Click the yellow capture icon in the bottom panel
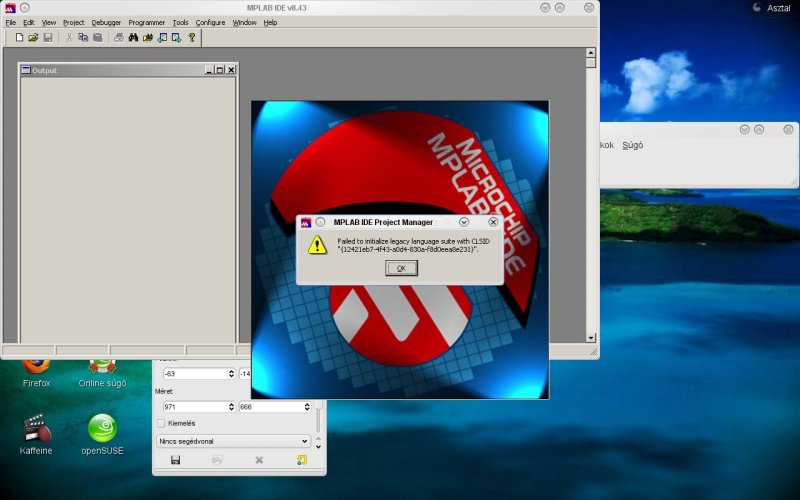Viewport: 800px width, 500px height. [x=302, y=460]
